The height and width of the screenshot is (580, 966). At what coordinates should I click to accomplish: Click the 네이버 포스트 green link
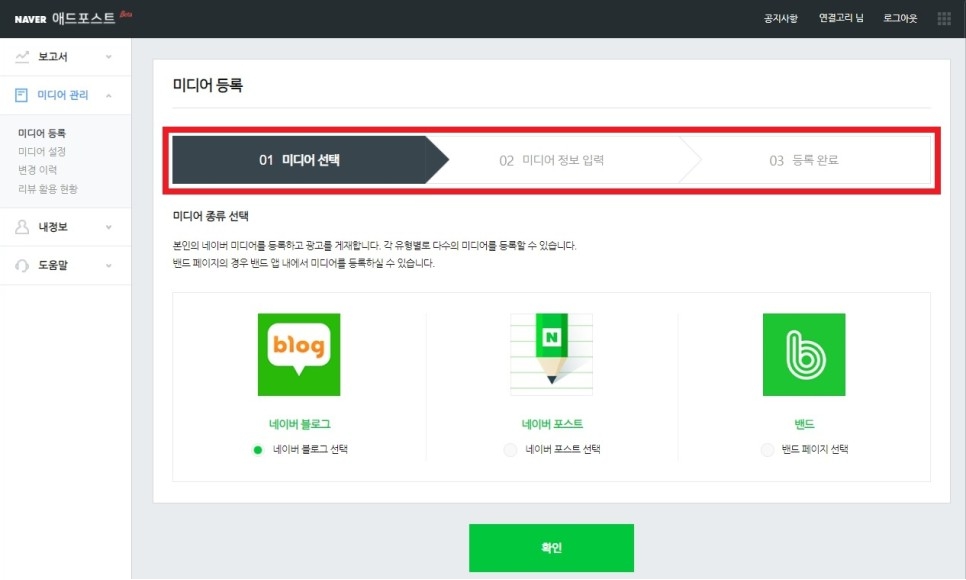click(x=552, y=424)
